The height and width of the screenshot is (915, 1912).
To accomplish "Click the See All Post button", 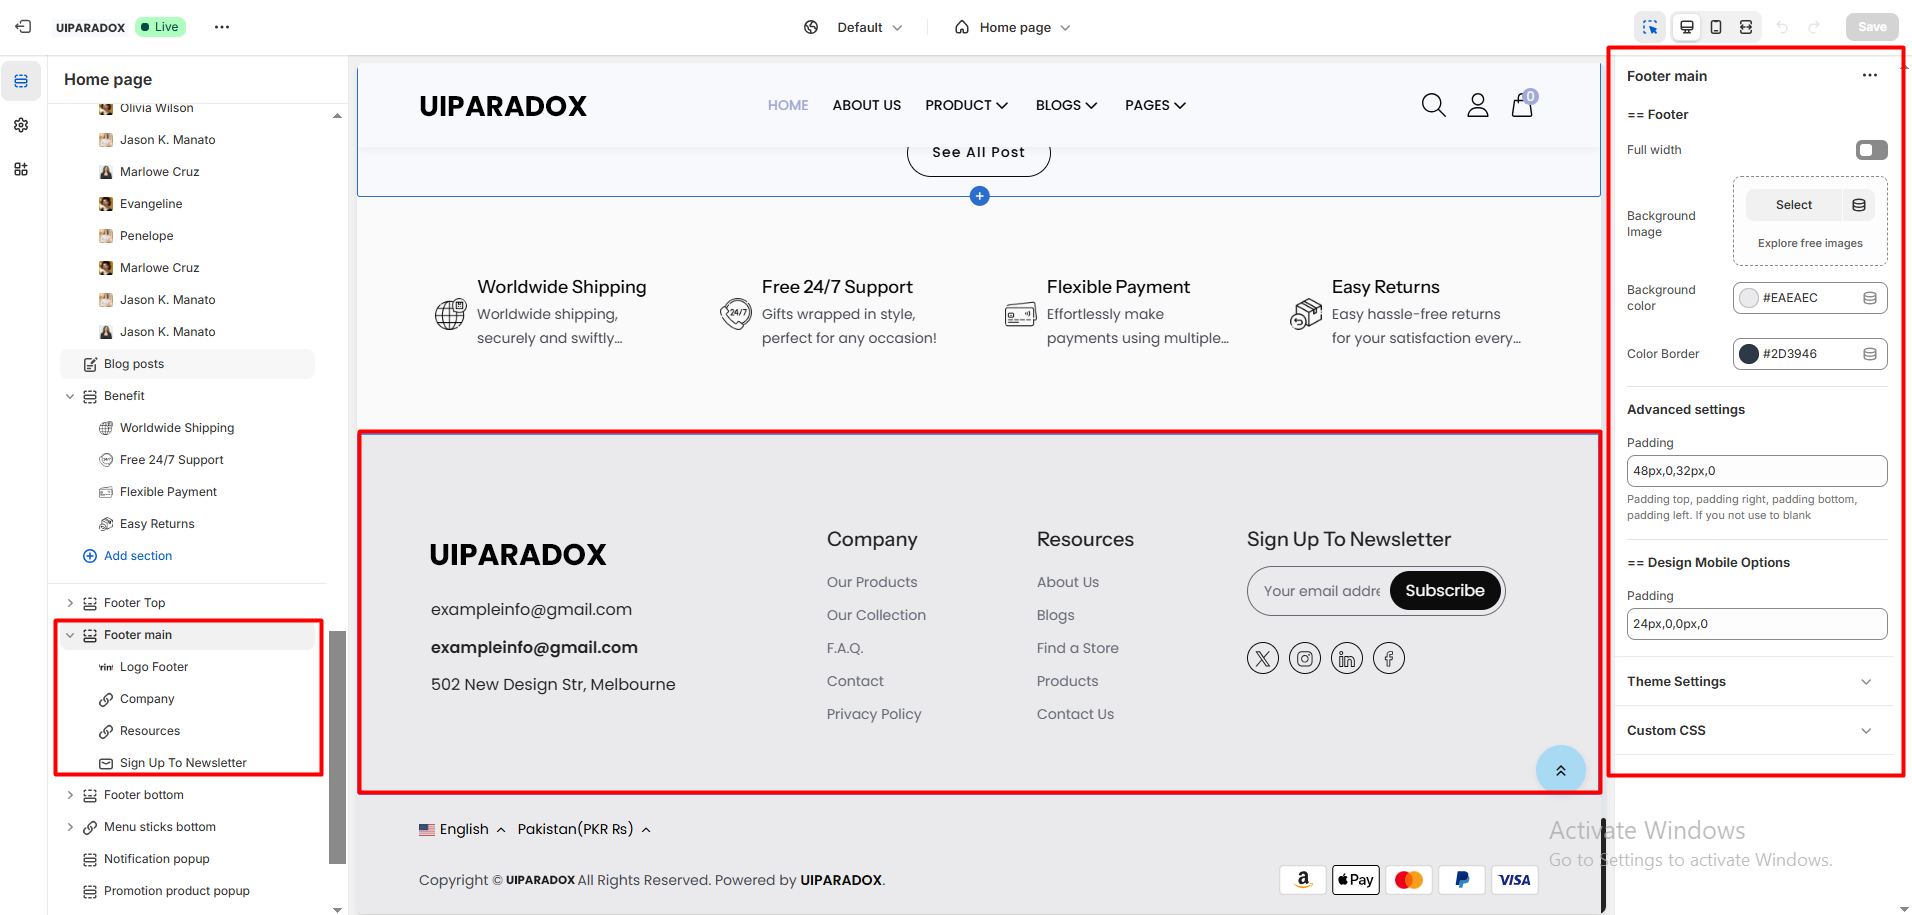I will [979, 153].
